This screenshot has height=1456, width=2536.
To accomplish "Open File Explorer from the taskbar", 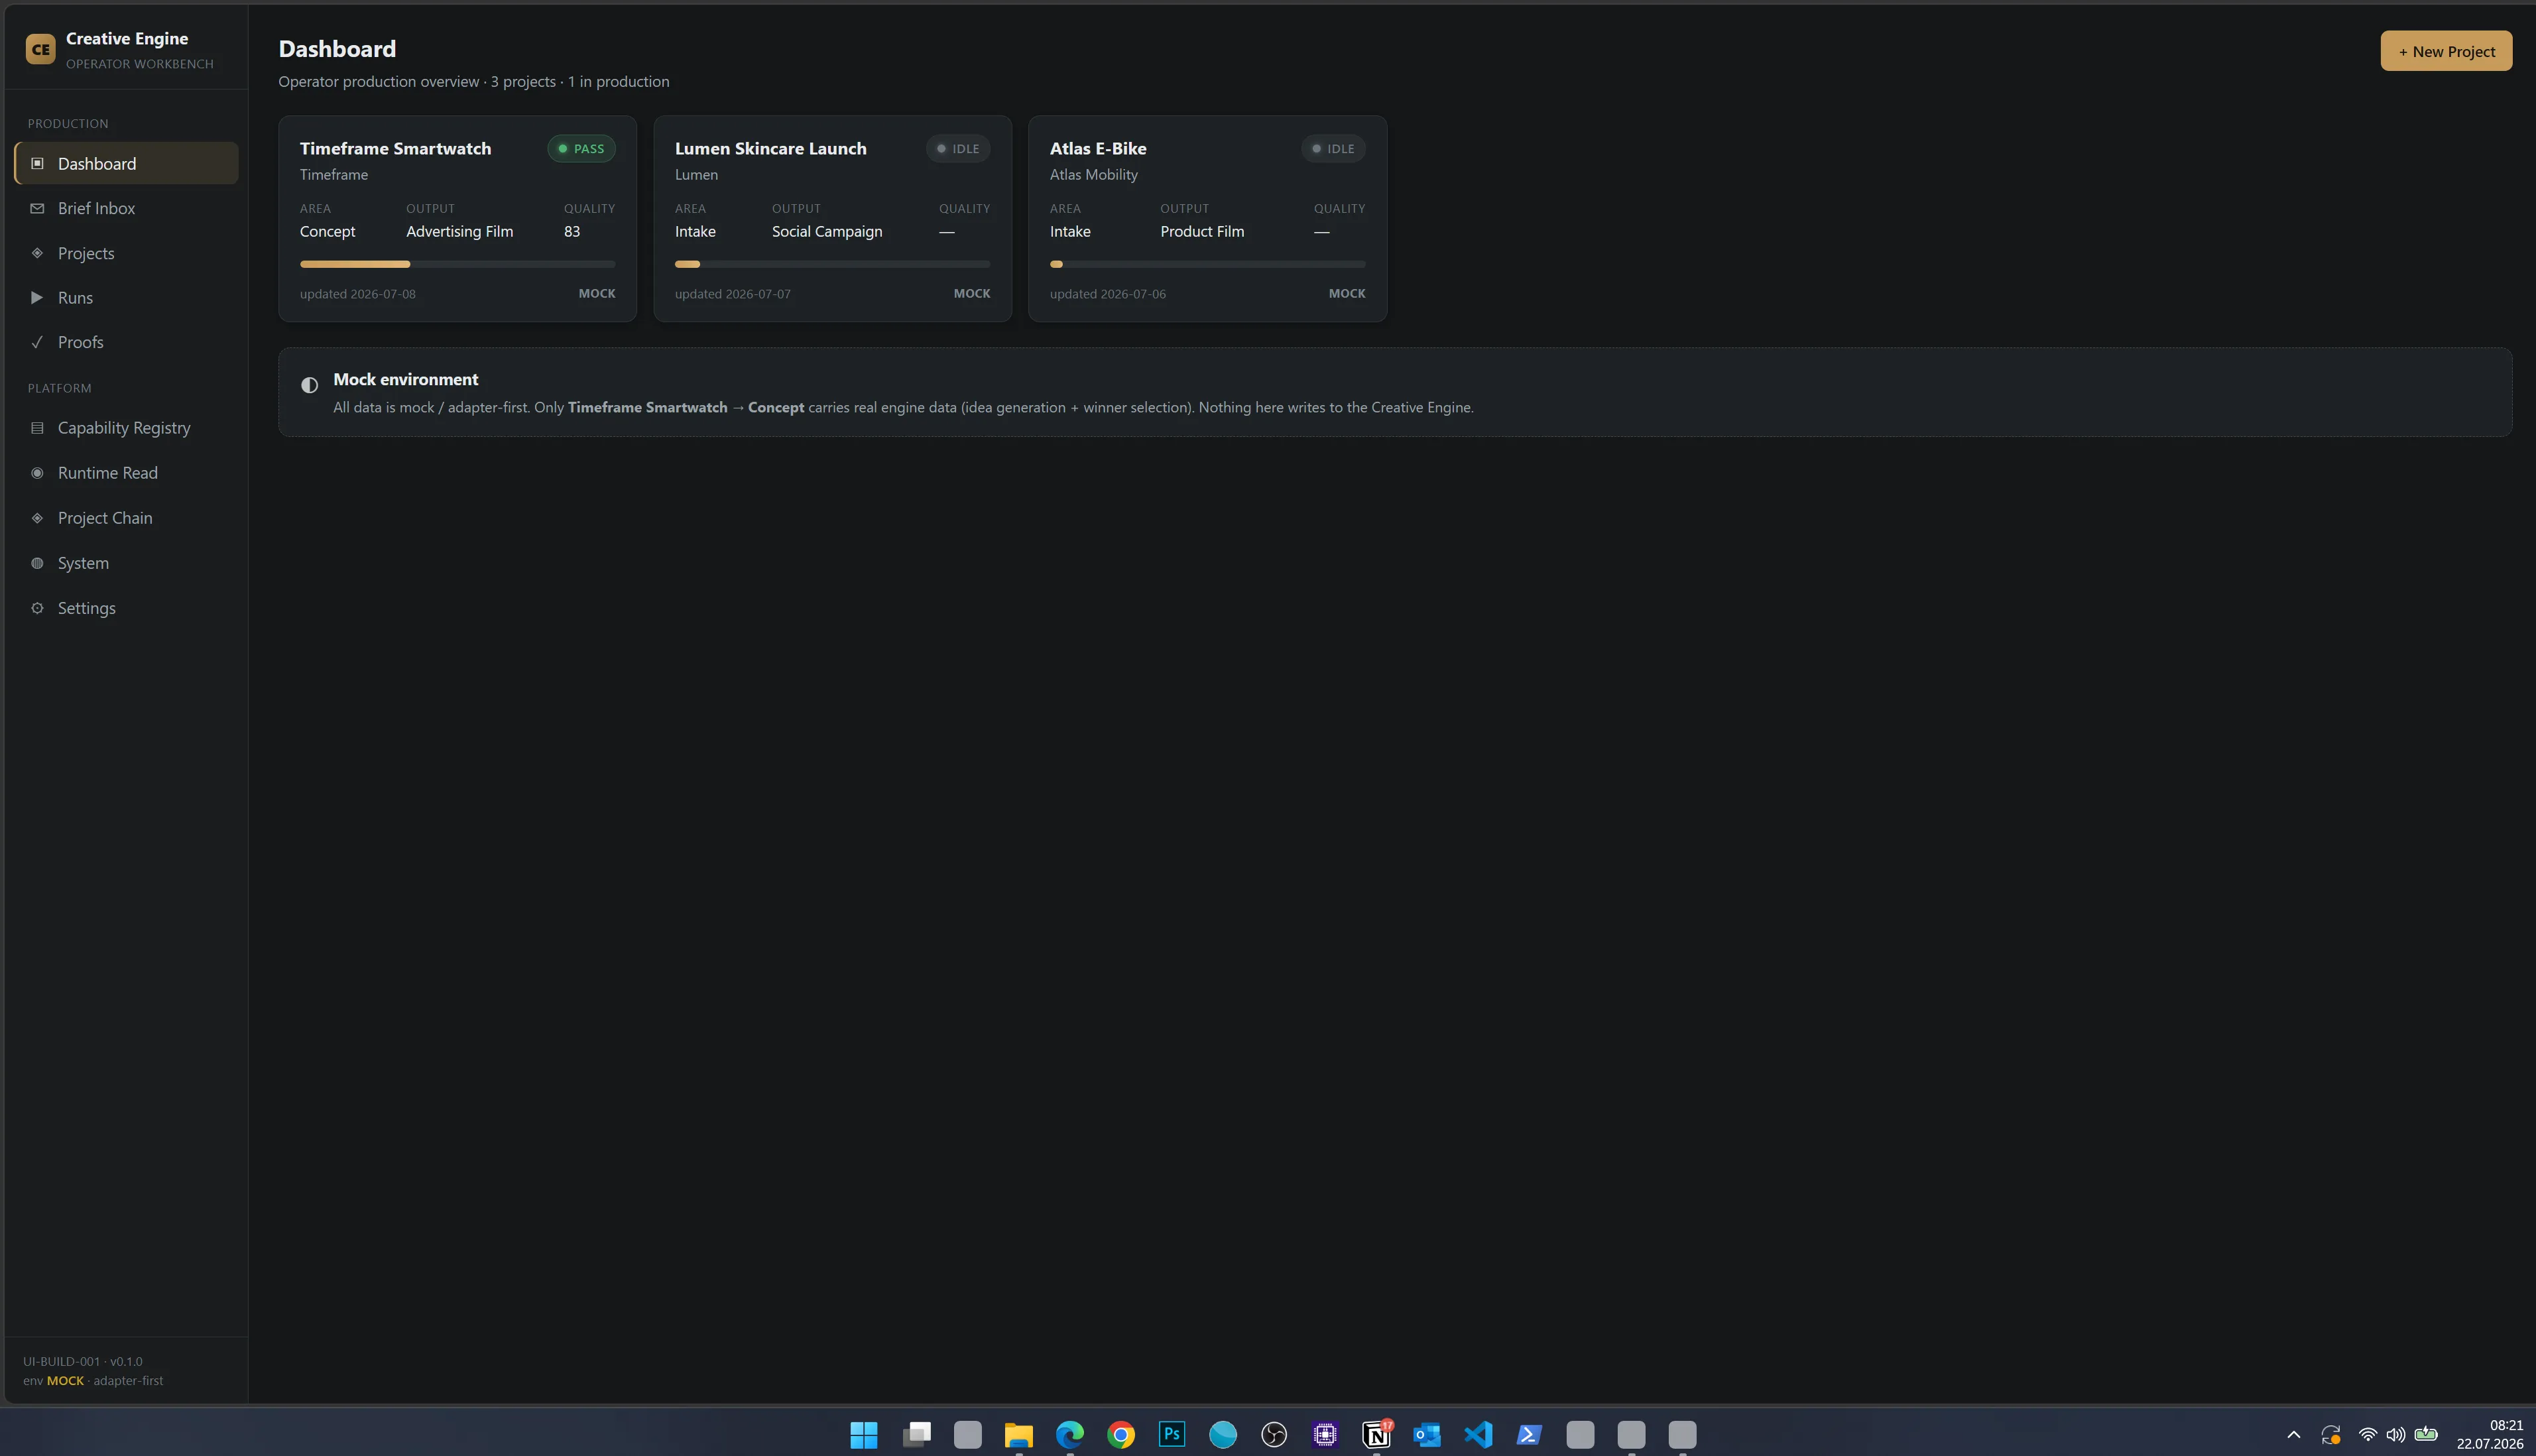I will click(1018, 1435).
